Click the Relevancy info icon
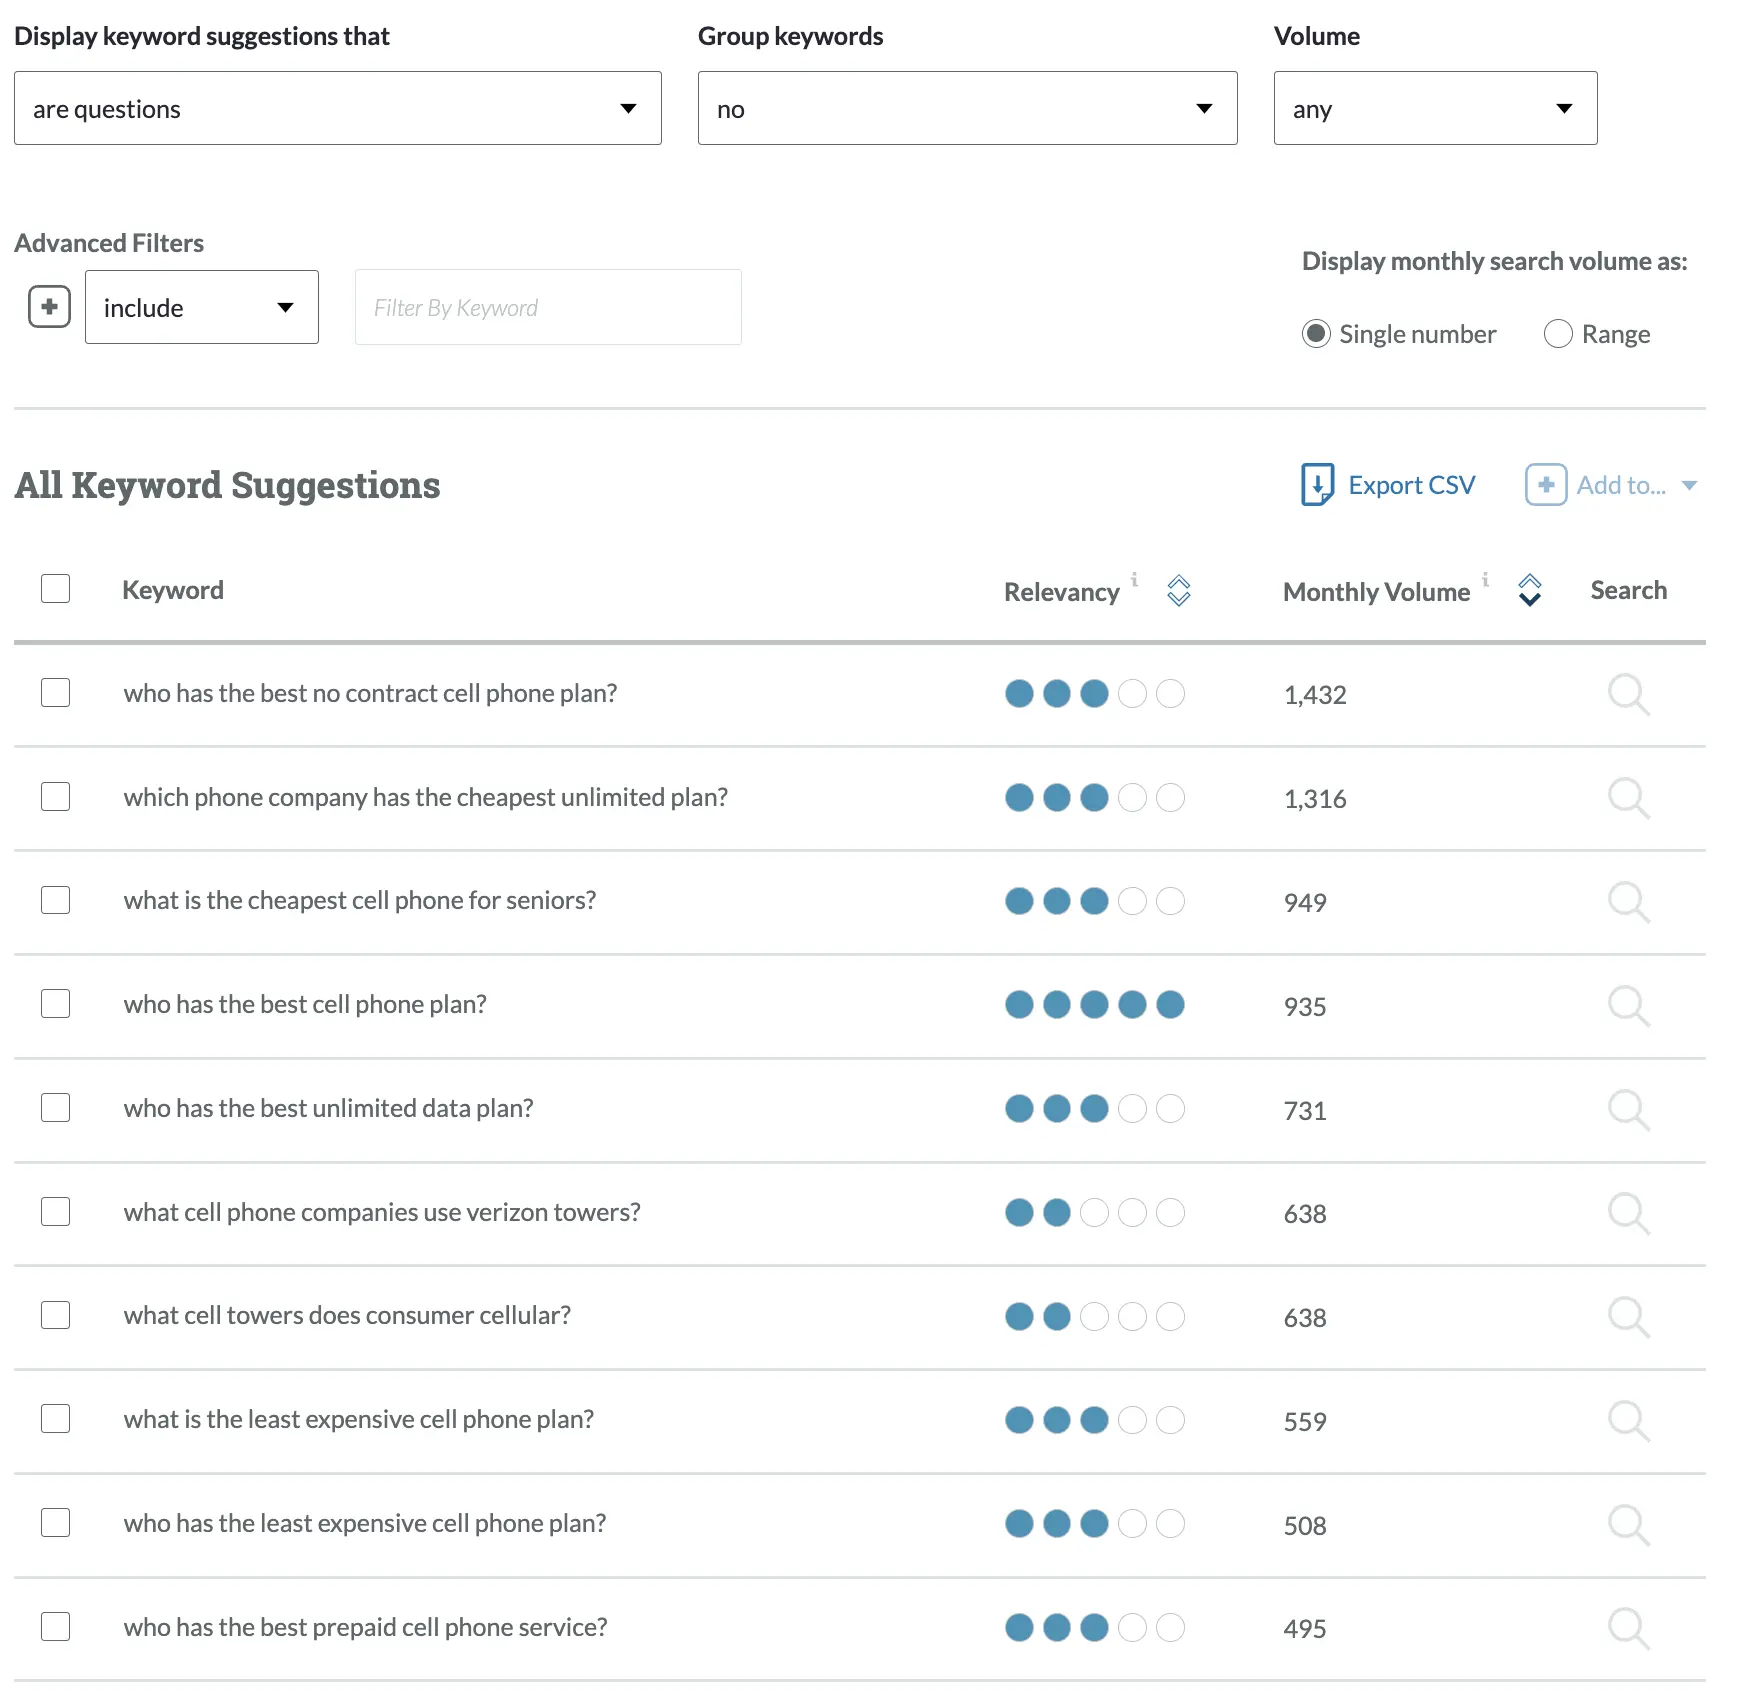Screen dimensions: 1756x1692 [x=1134, y=578]
